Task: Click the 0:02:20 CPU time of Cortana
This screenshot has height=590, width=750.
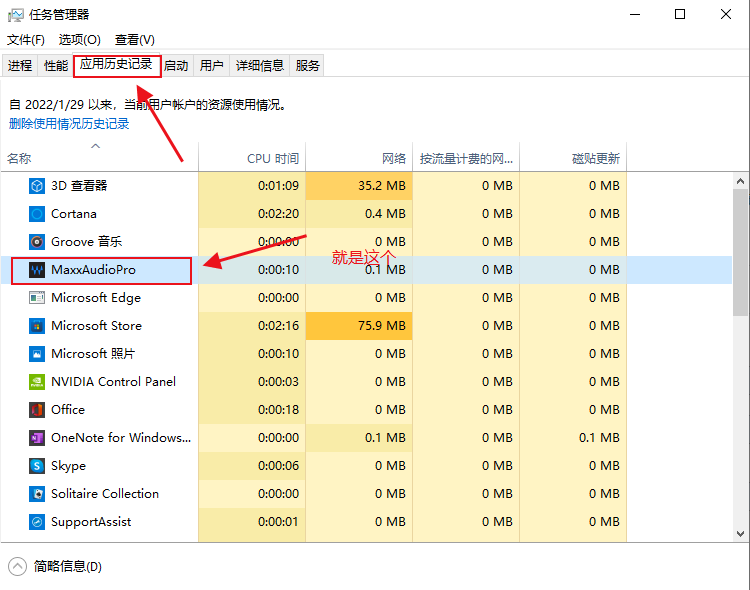Action: (278, 213)
